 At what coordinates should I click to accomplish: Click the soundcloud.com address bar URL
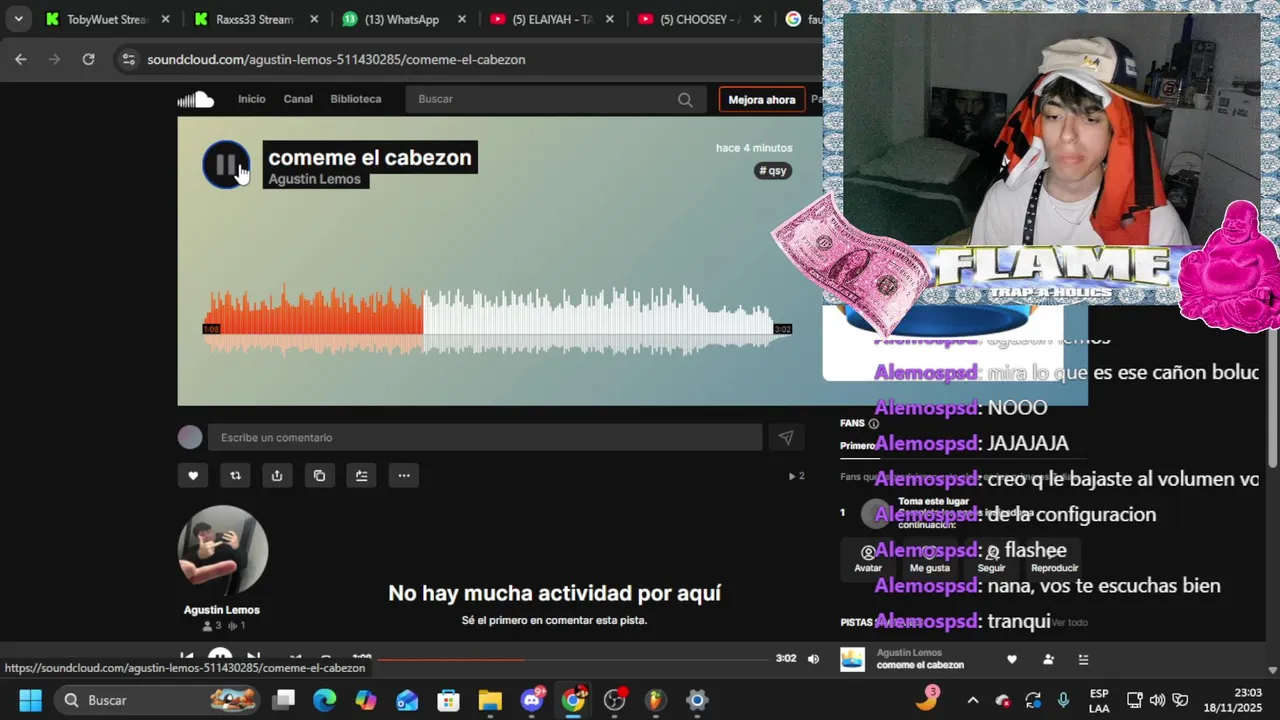click(x=336, y=59)
